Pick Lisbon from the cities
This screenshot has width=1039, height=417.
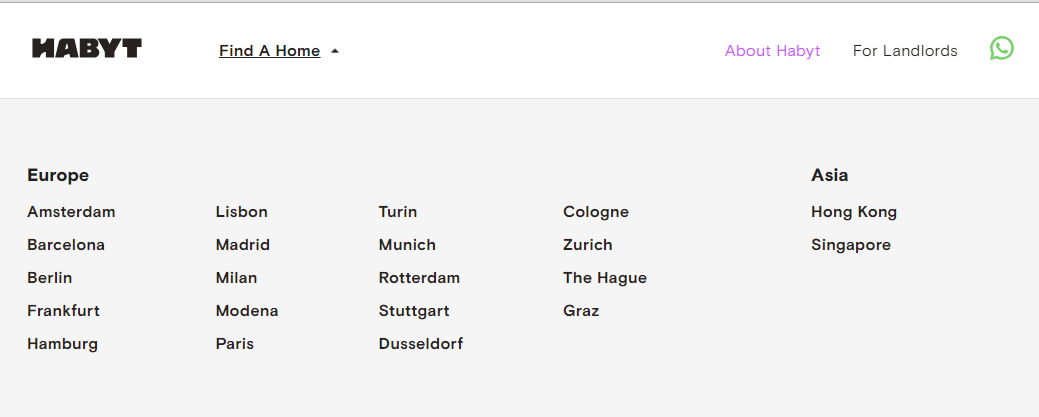tap(242, 212)
